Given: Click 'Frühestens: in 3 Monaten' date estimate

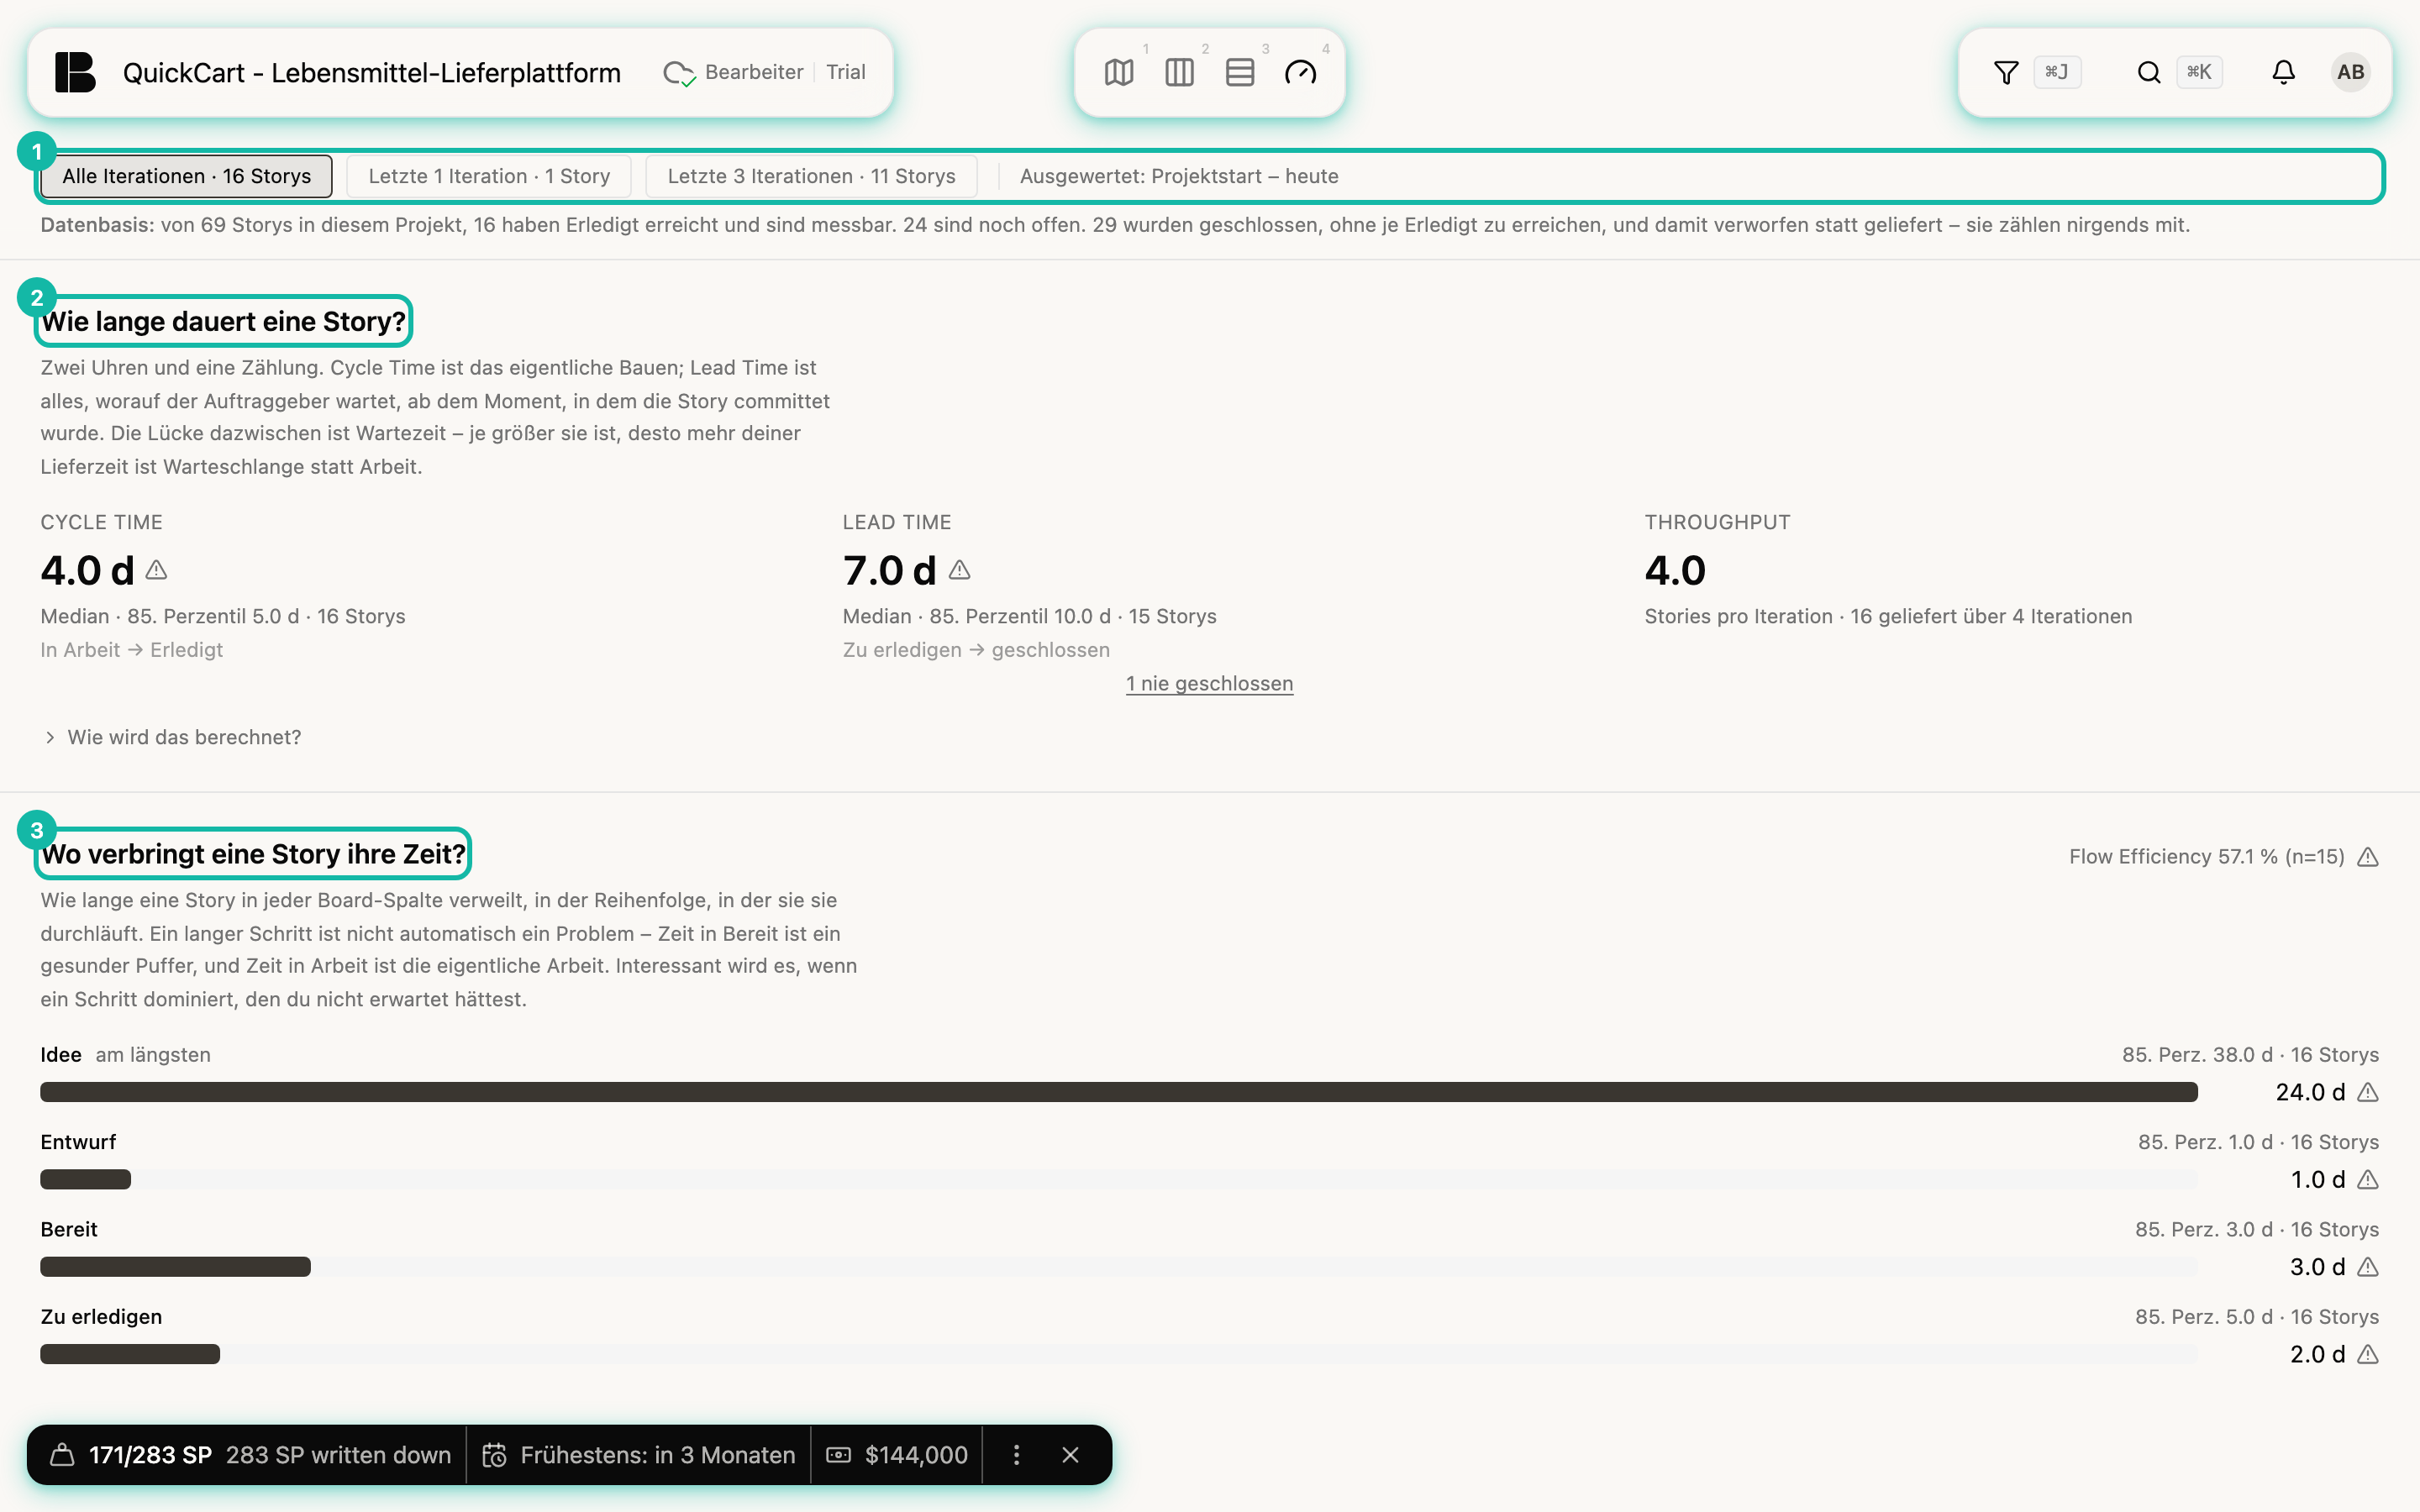Looking at the screenshot, I should tap(640, 1455).
